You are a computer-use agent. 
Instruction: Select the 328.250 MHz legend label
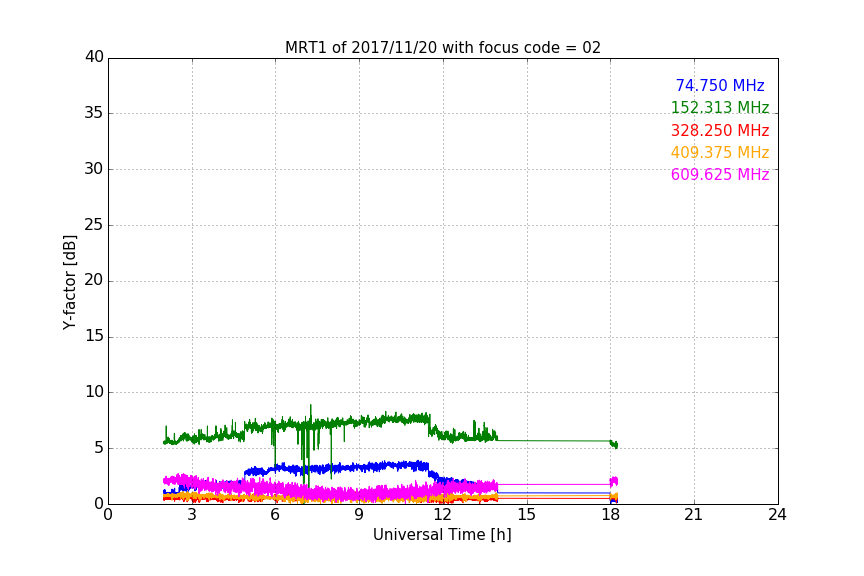tap(720, 131)
